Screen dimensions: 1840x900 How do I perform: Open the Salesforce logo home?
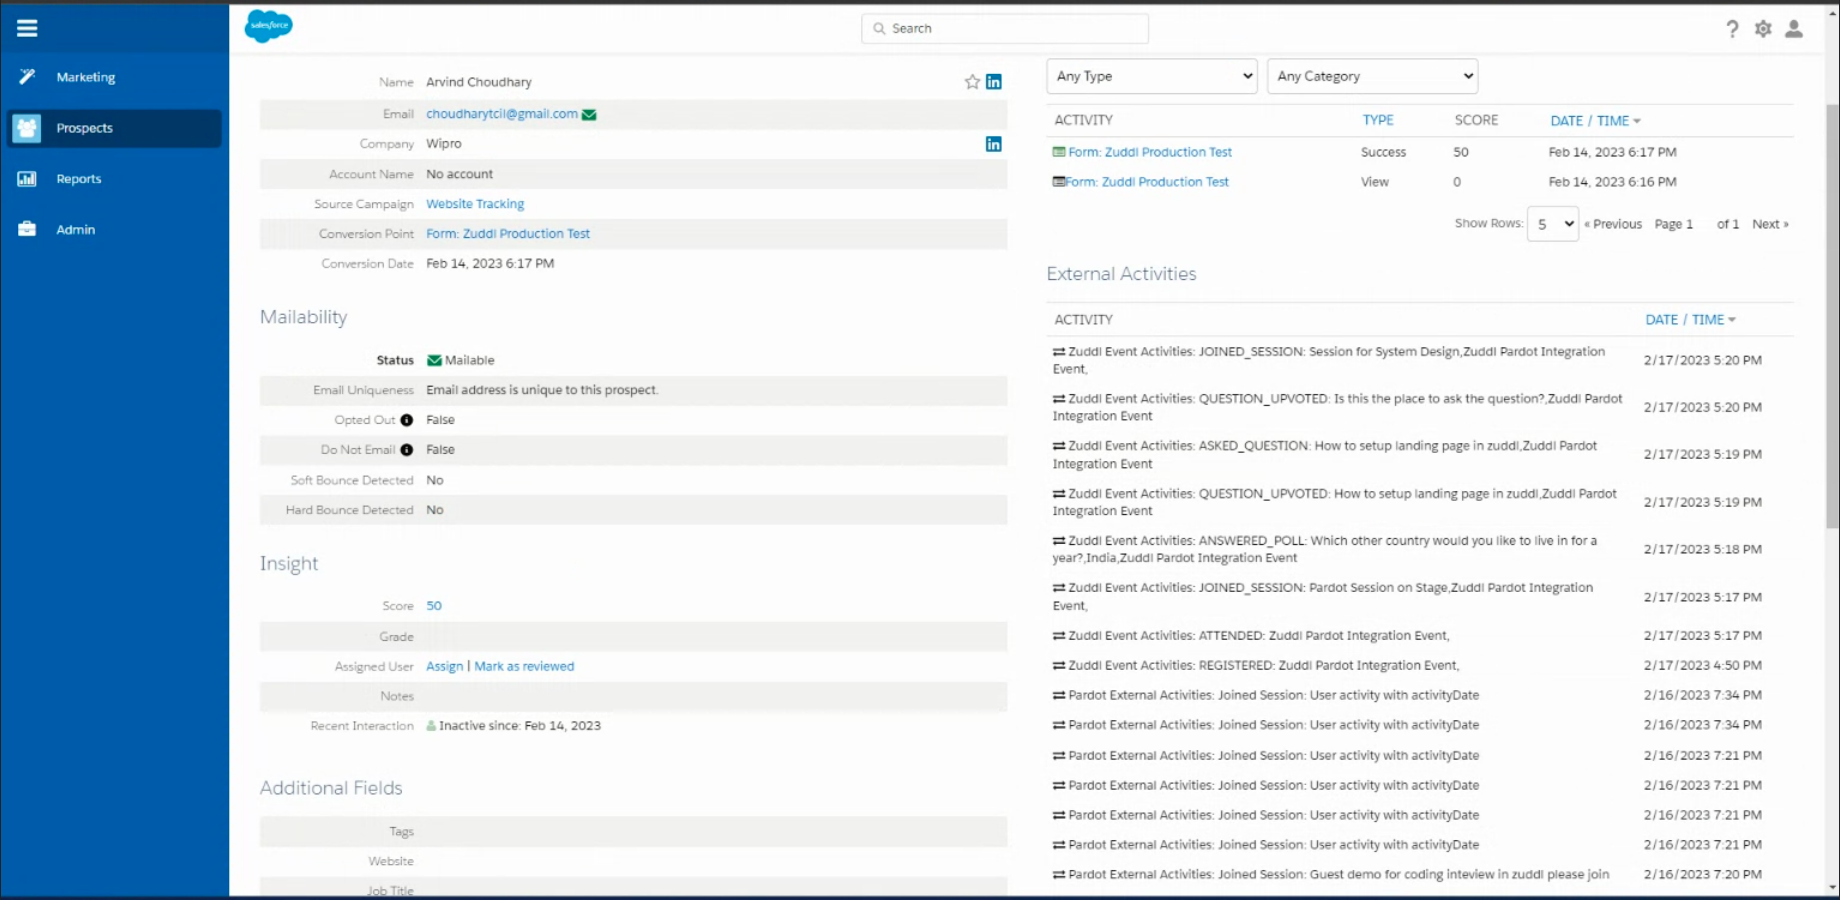click(268, 26)
